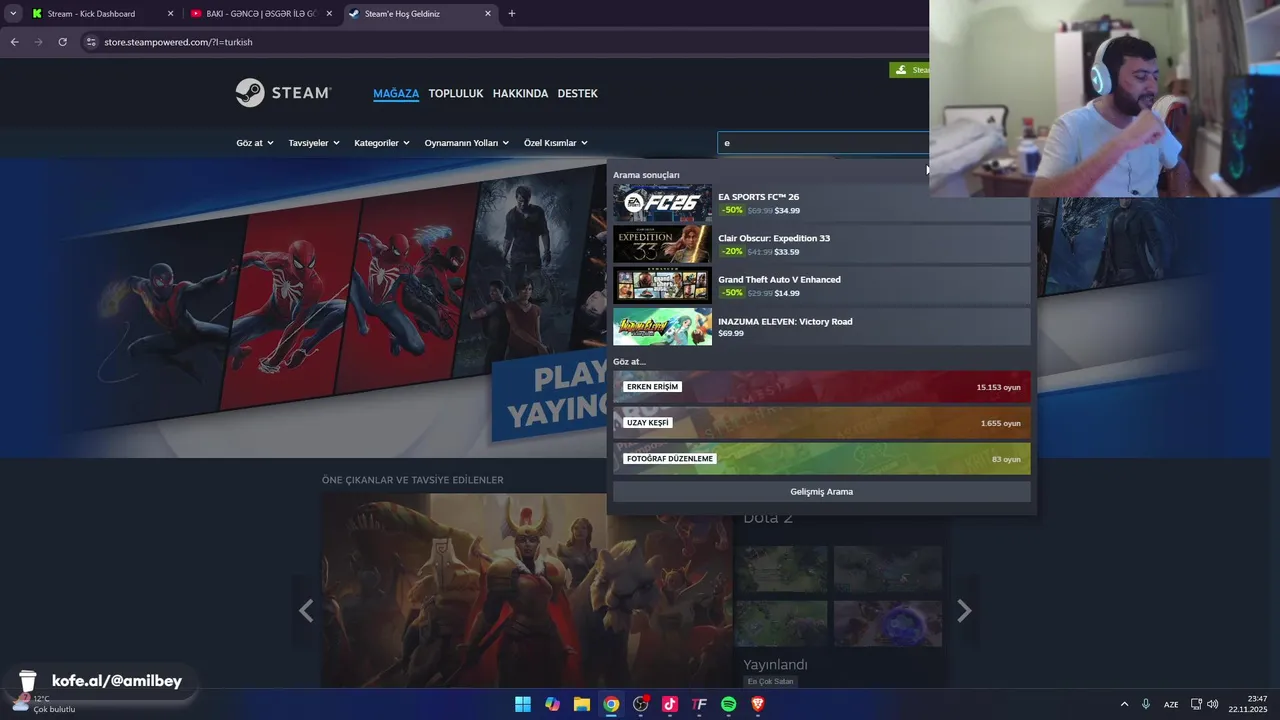Click the Gelişmiş Arama button
Image resolution: width=1280 pixels, height=720 pixels.
coord(821,492)
